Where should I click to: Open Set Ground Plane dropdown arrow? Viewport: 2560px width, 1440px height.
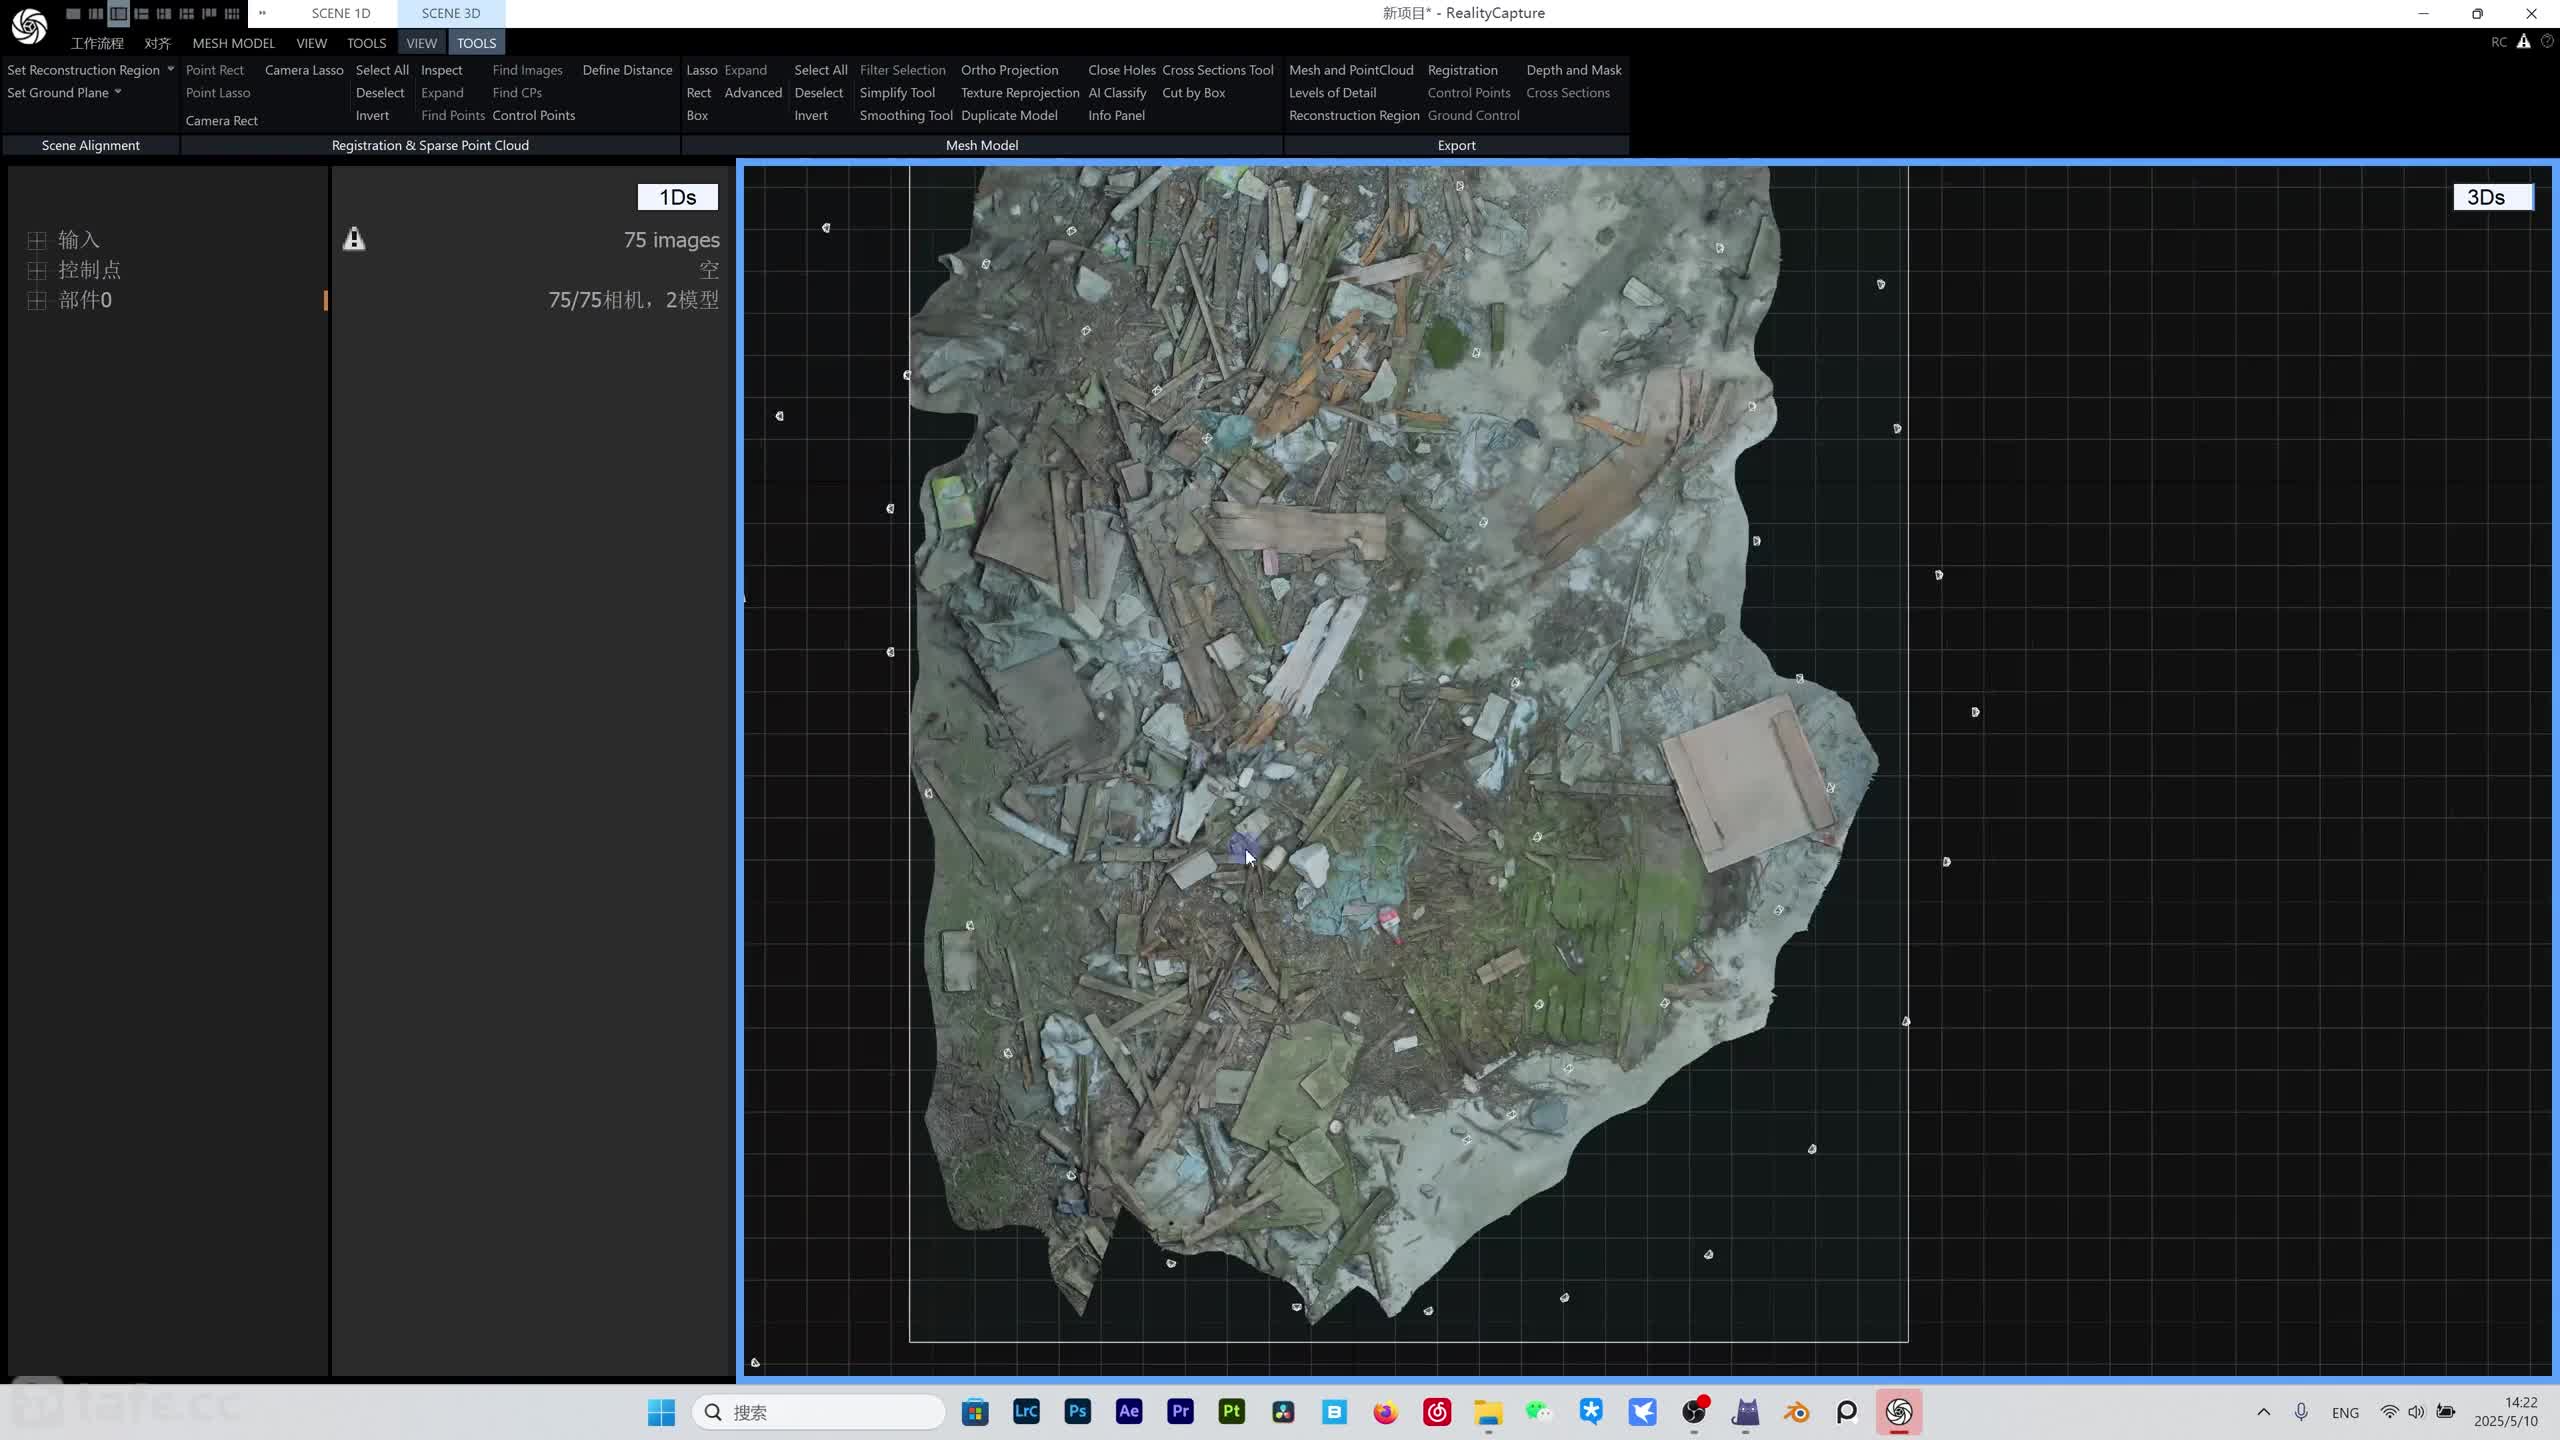[x=118, y=92]
